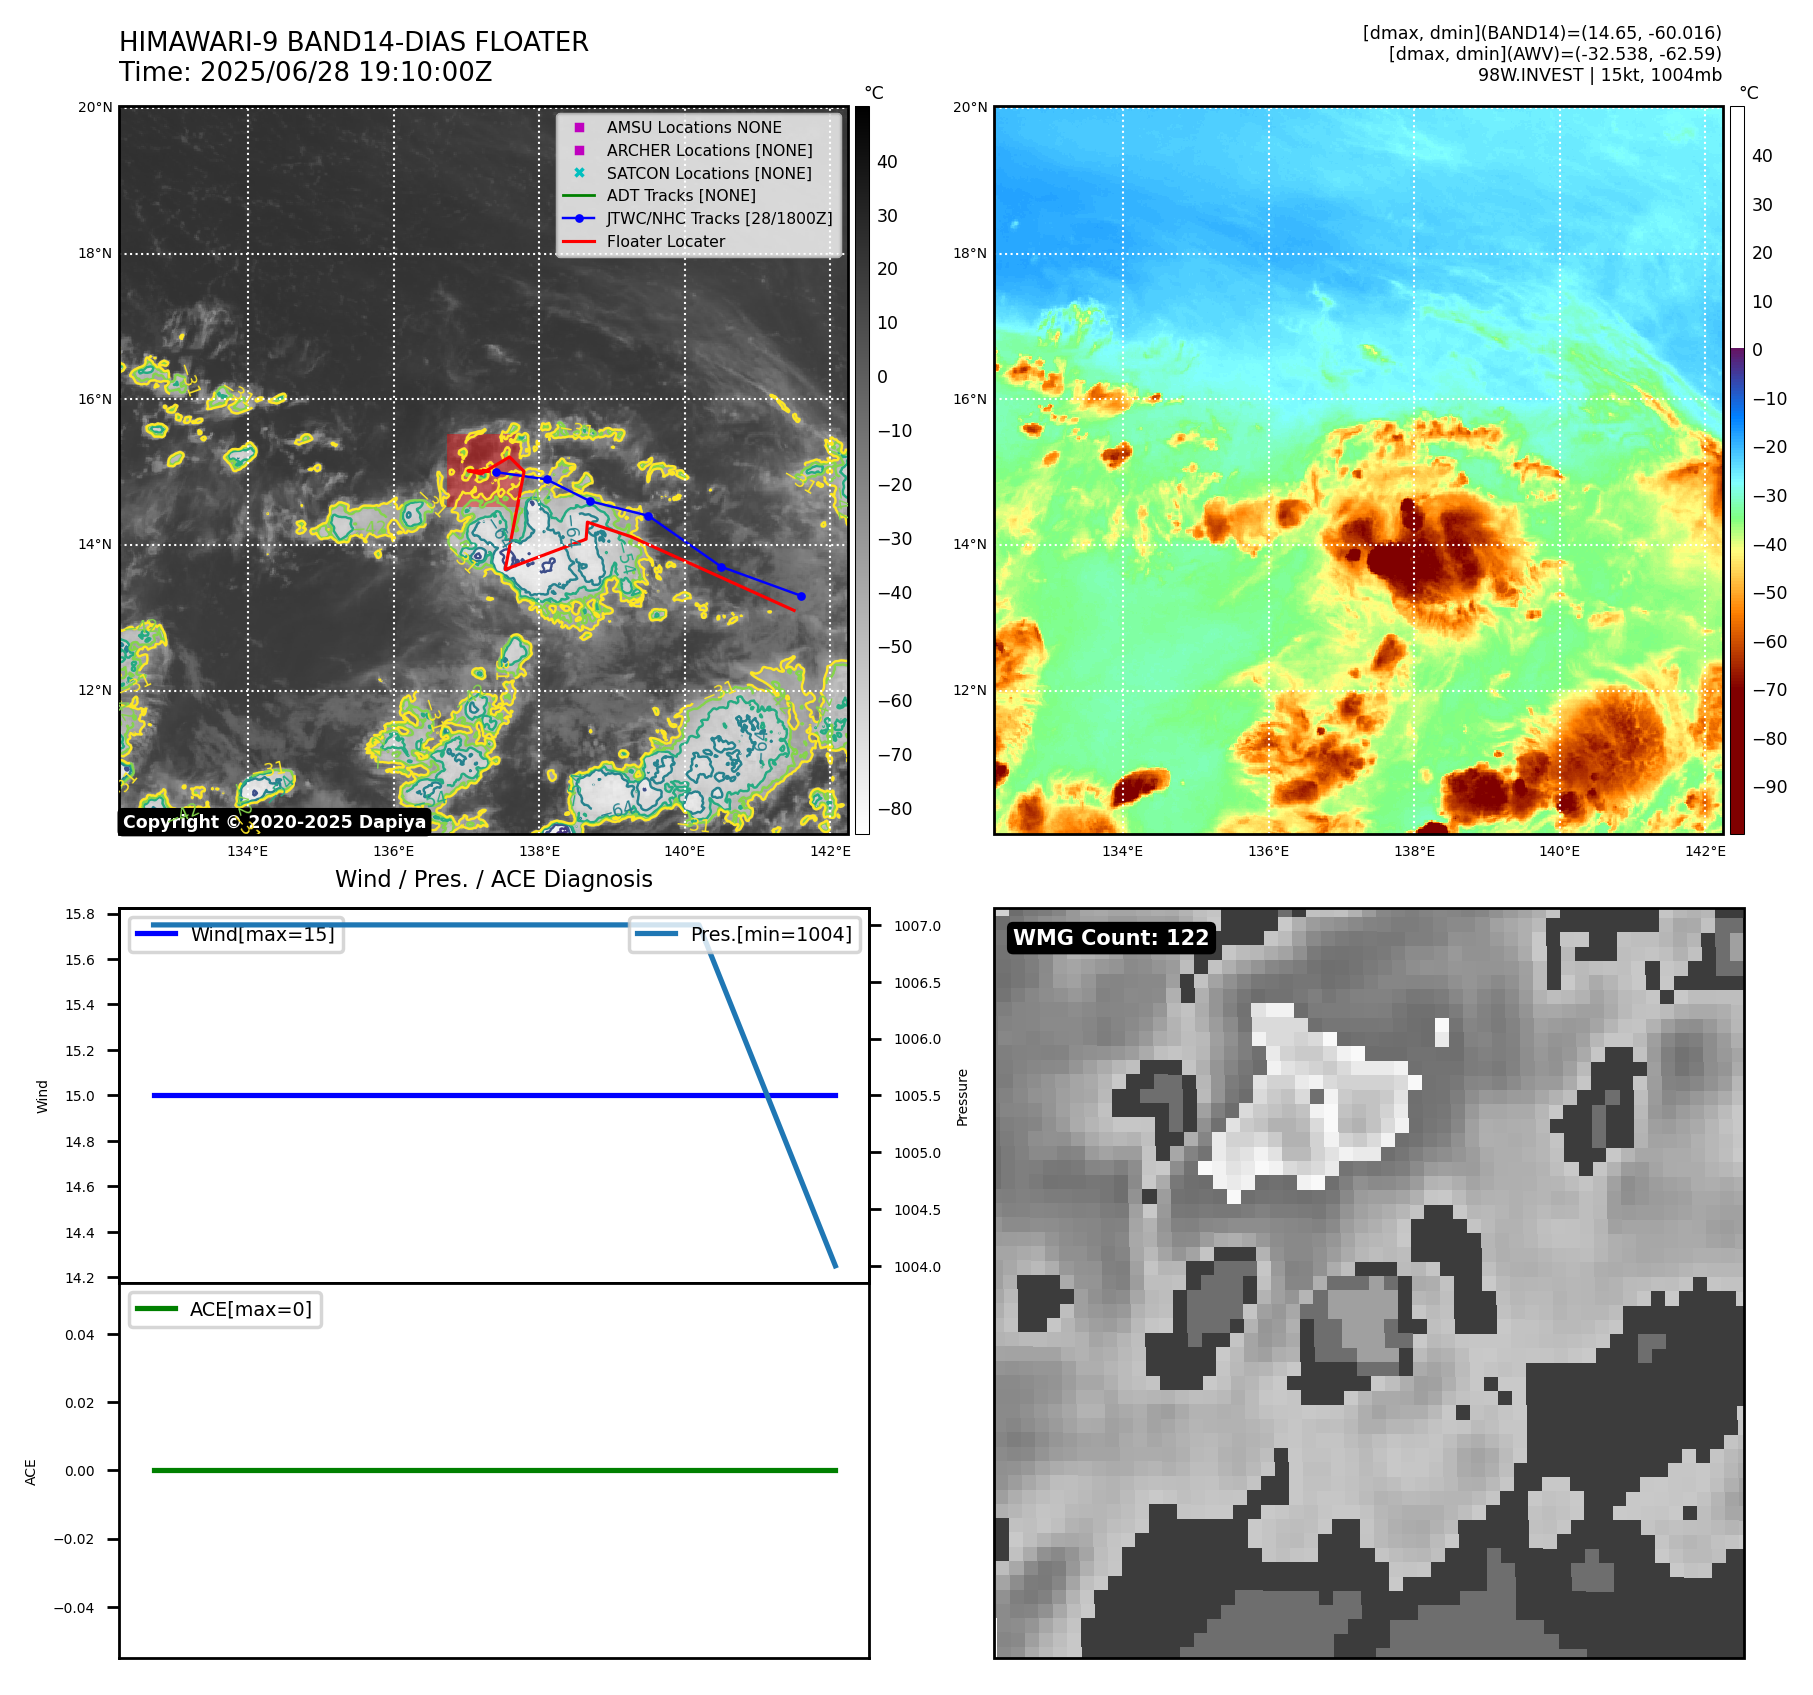Click the 138°E longitude label under the IR map
Screen dimensions: 1813x1695
539,851
